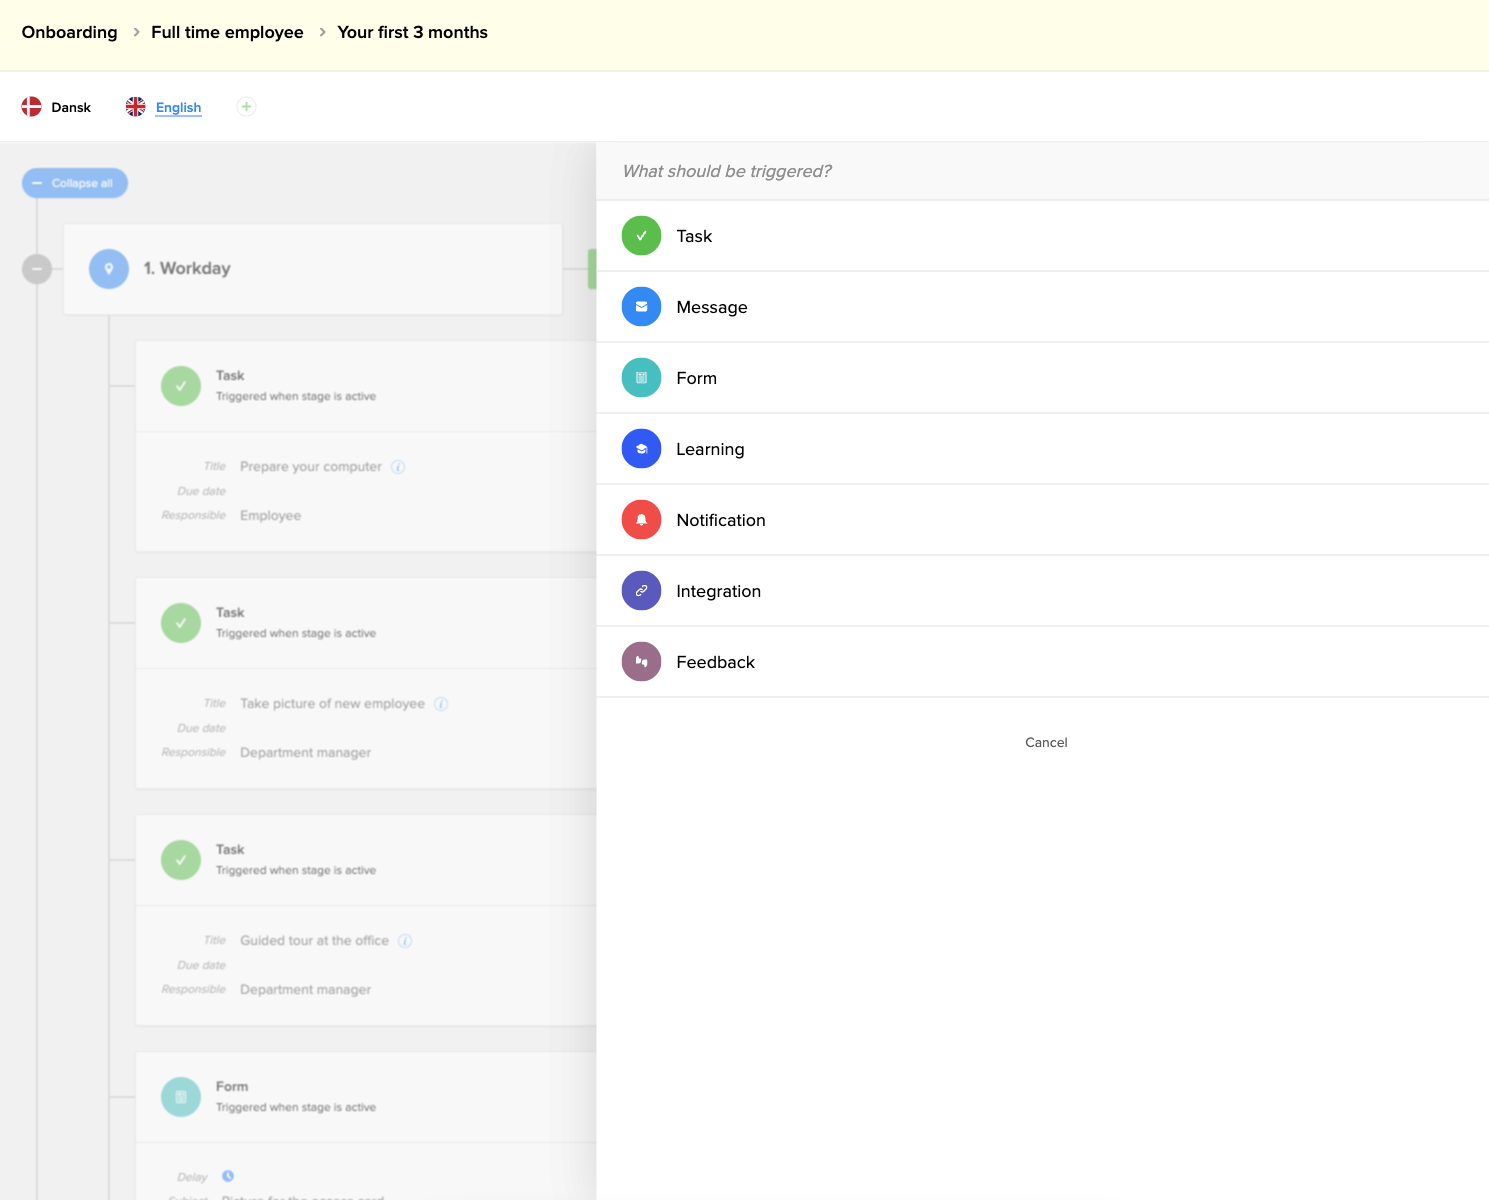Screen dimensions: 1489x1200
Task: Go to Onboarding in the breadcrumb
Action: (70, 32)
